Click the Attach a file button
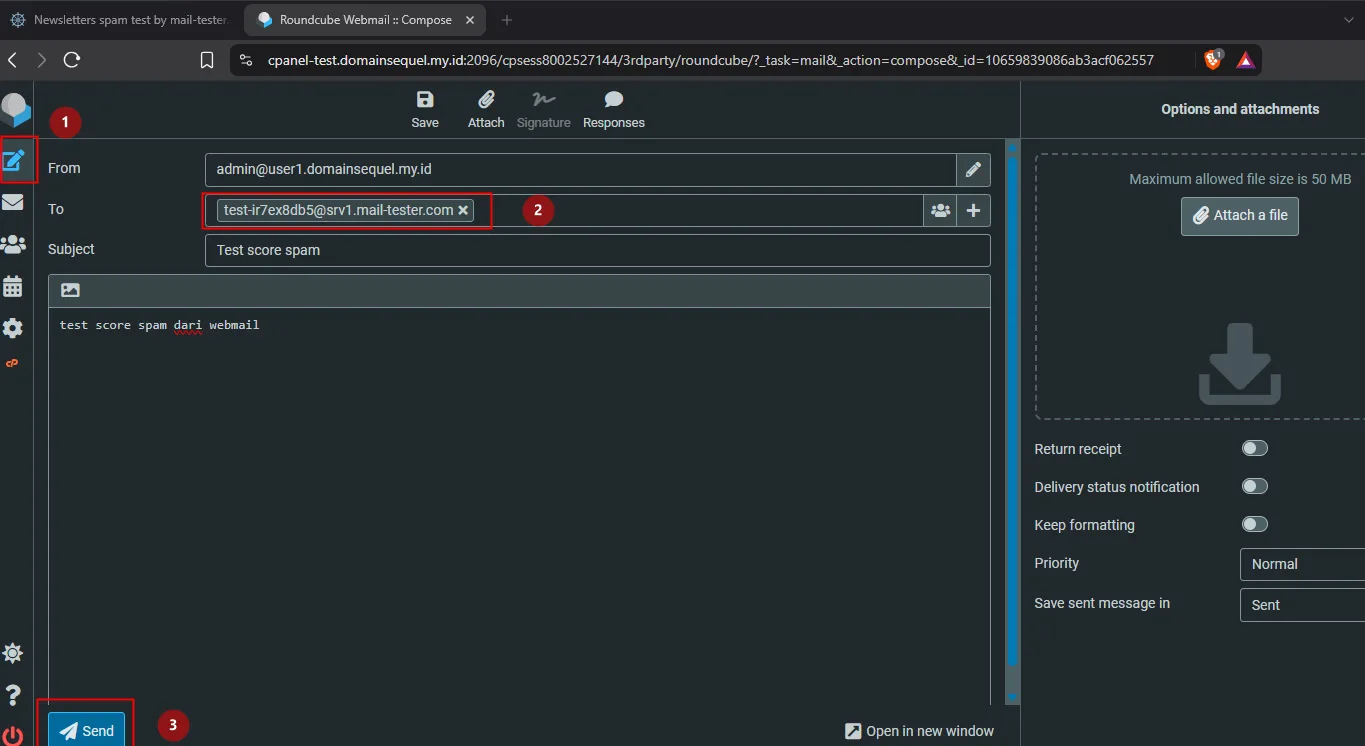Image resolution: width=1365 pixels, height=746 pixels. (1240, 216)
